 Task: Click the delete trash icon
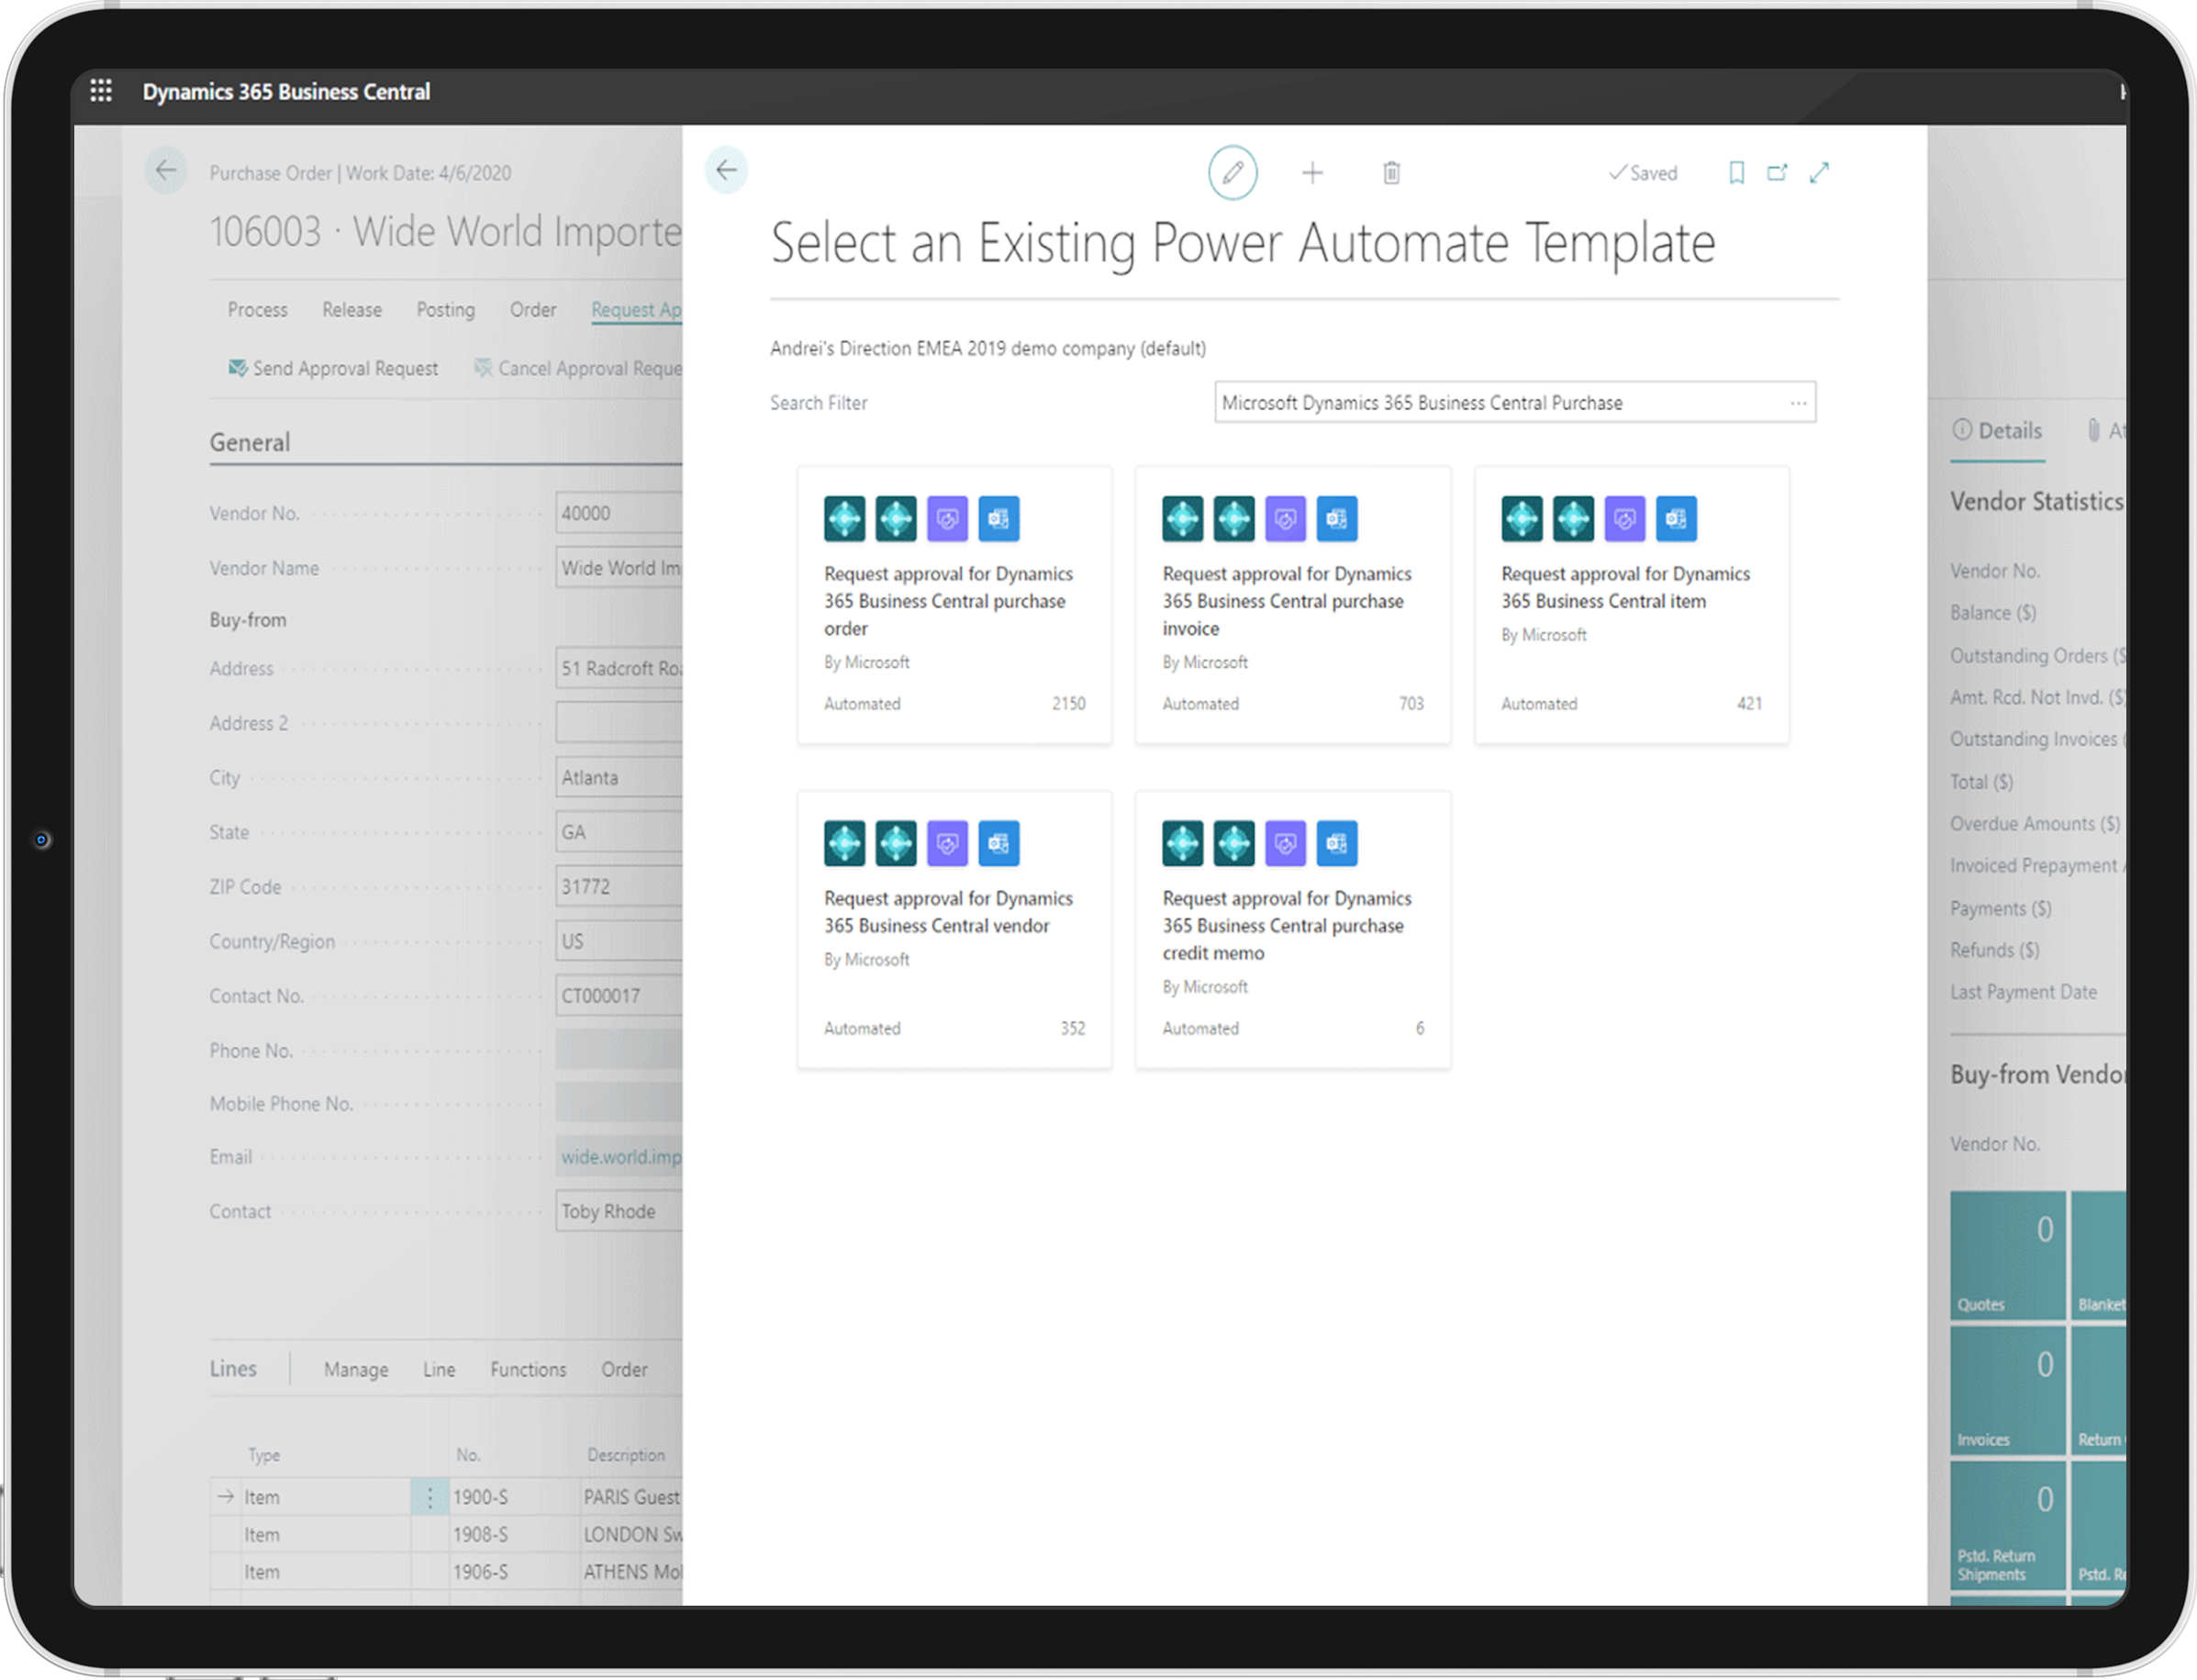click(1391, 173)
